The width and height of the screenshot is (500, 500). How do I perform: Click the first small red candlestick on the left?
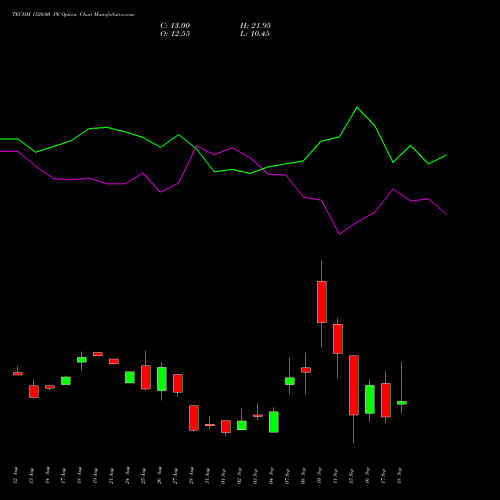[18, 374]
